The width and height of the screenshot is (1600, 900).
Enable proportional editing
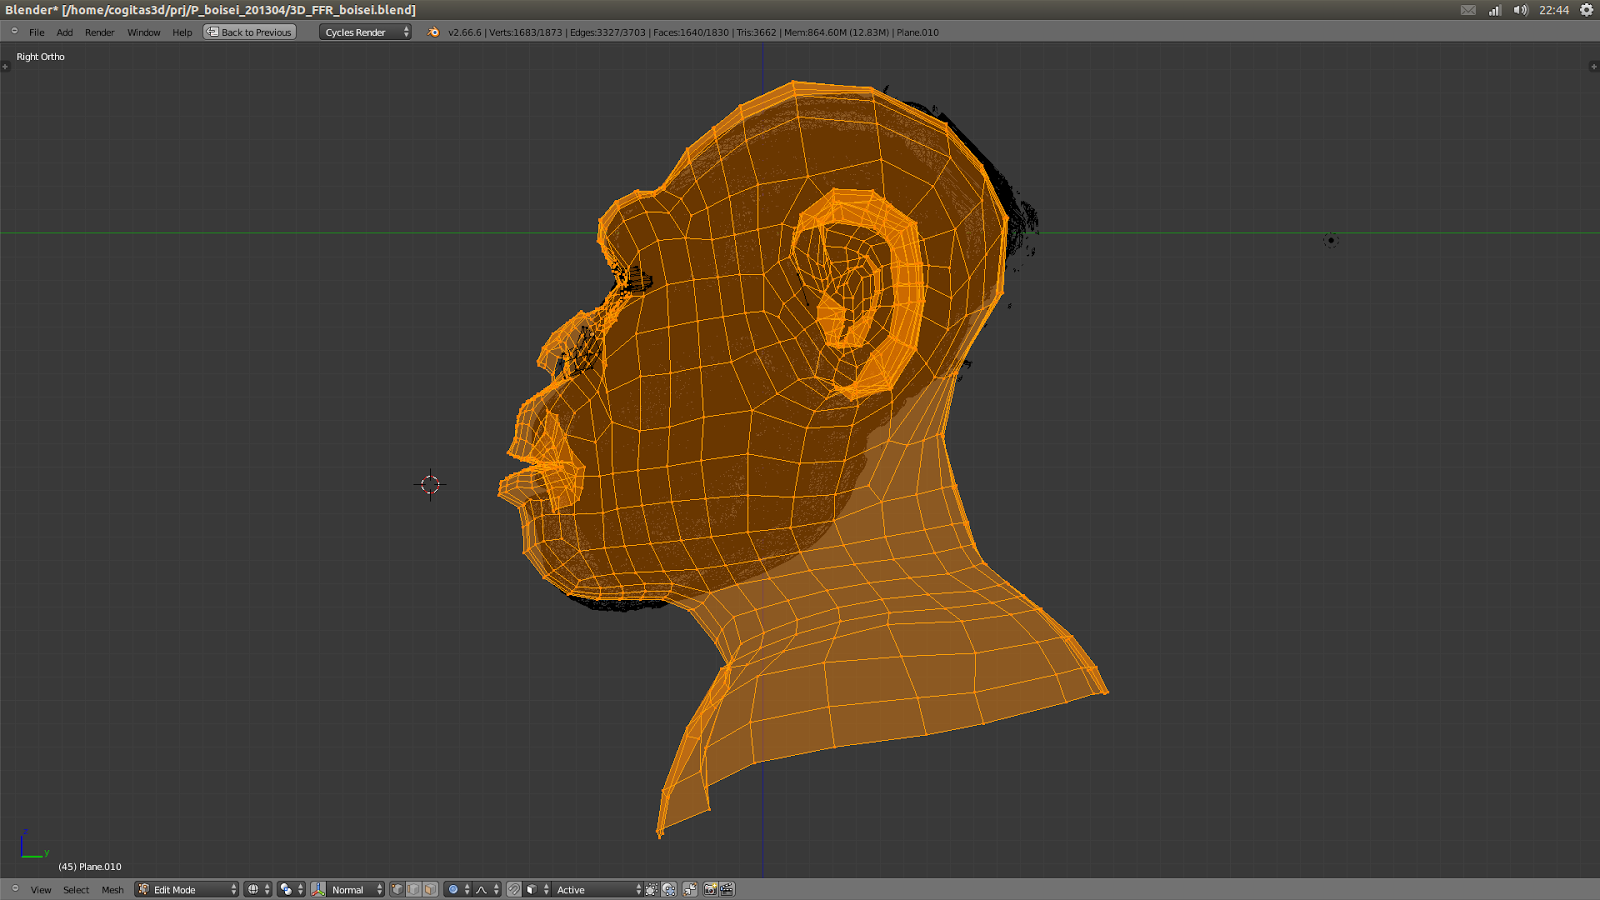[x=453, y=889]
